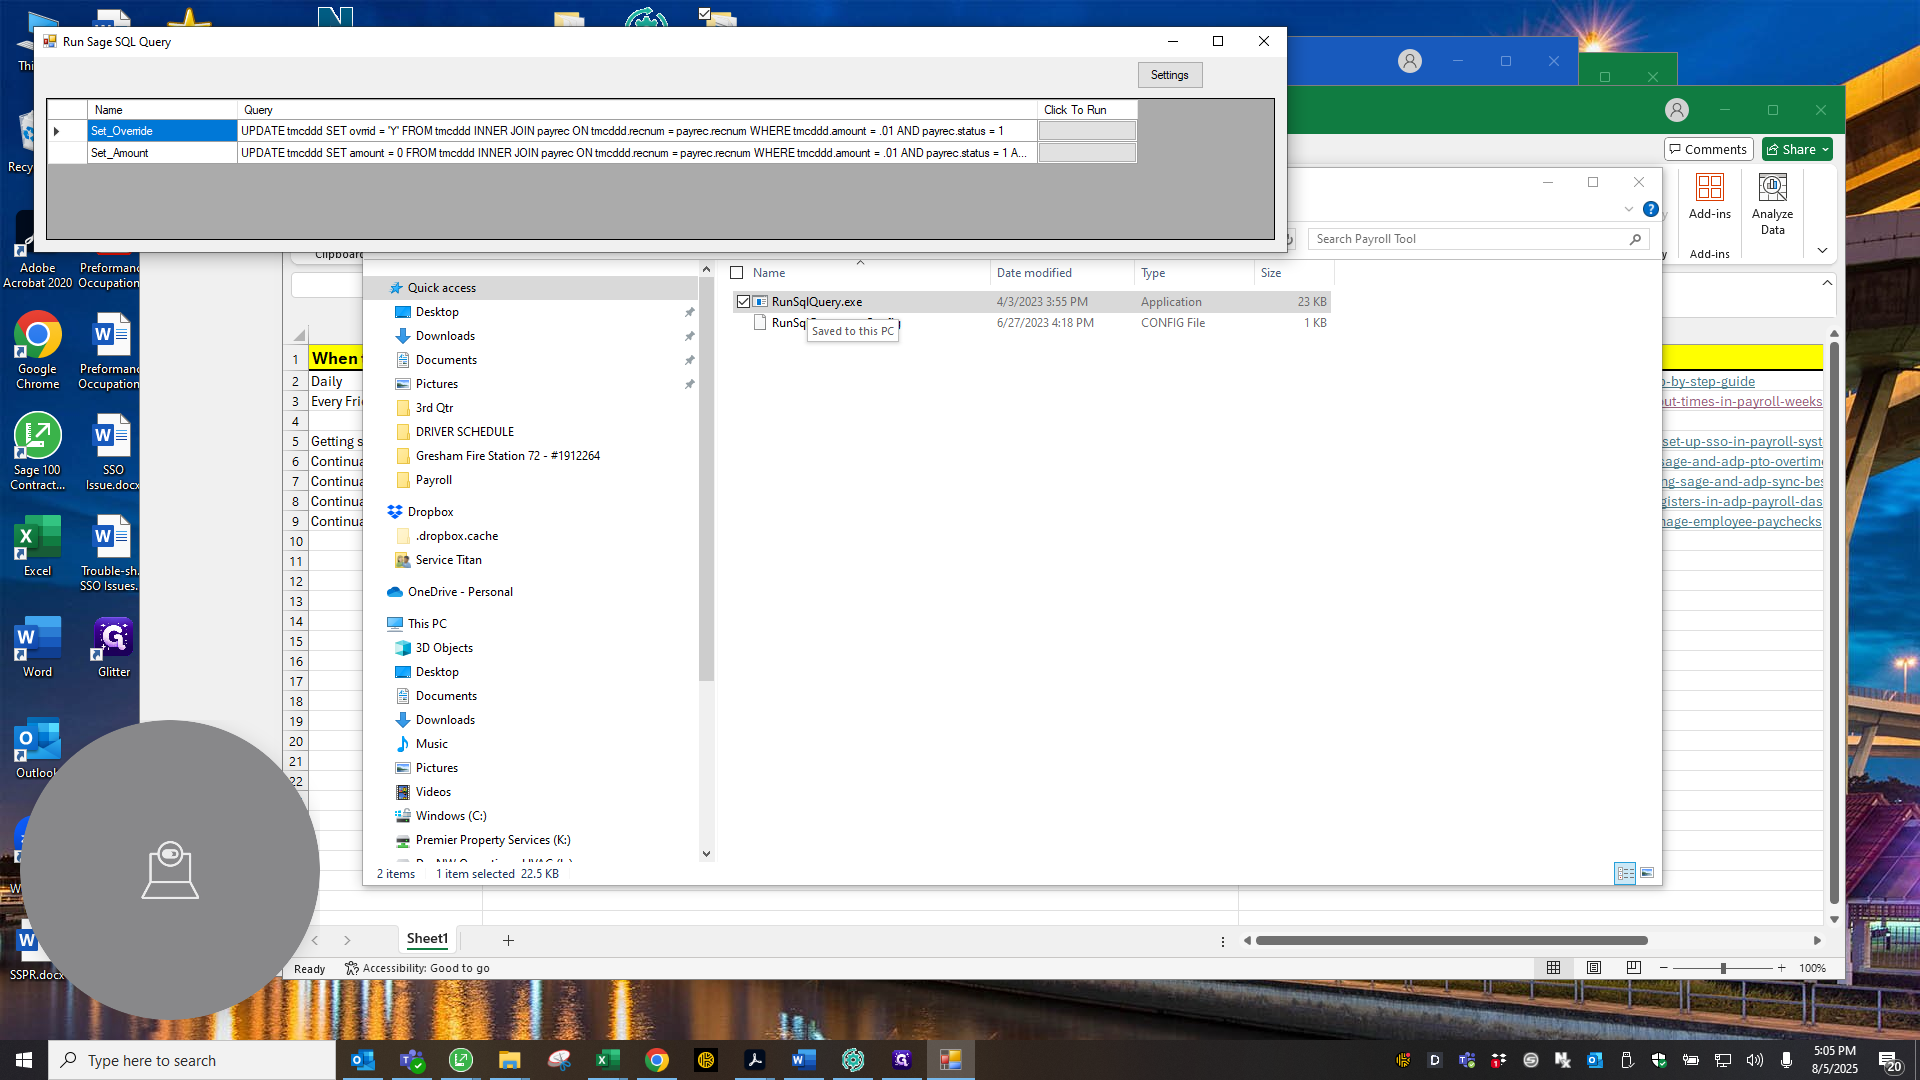Open 3D Objects under This PC
This screenshot has width=1920, height=1080.
coord(444,648)
